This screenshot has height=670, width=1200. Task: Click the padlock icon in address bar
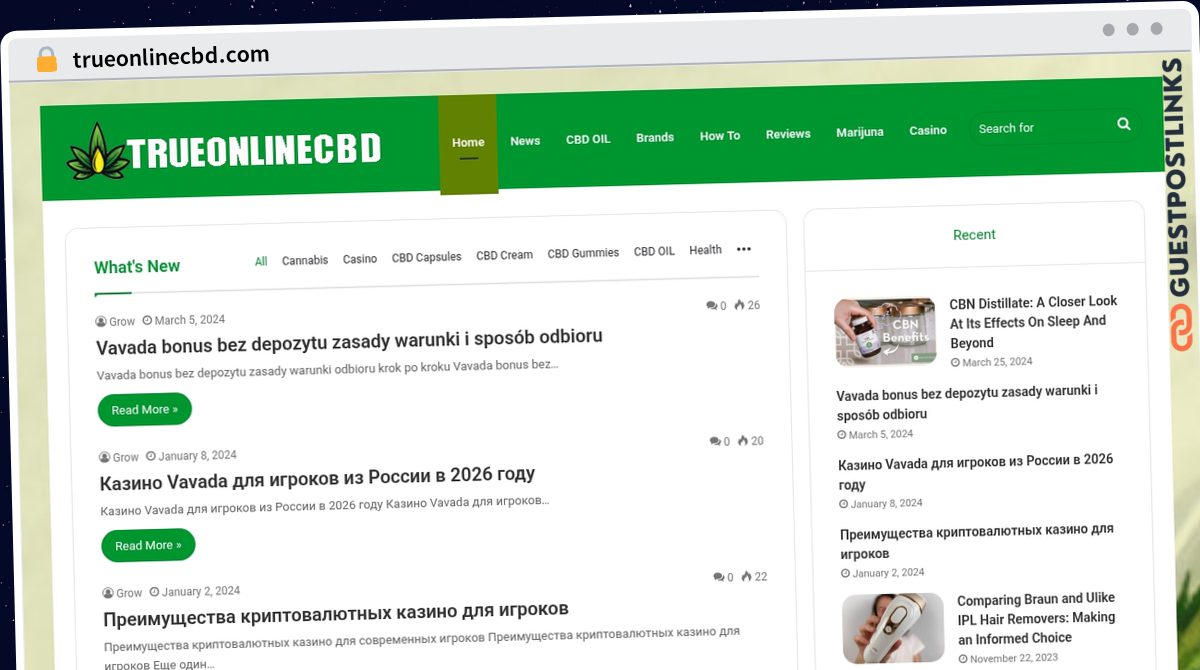47,60
